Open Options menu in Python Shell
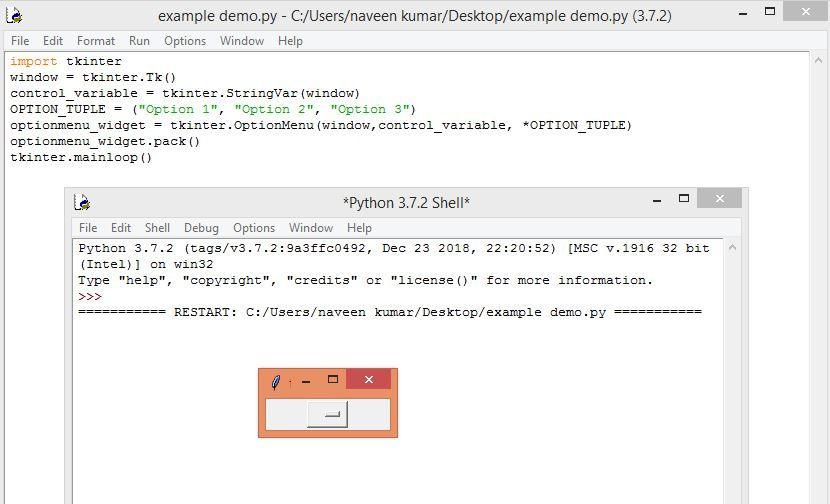Viewport: 830px width, 504px height. pyautogui.click(x=254, y=228)
